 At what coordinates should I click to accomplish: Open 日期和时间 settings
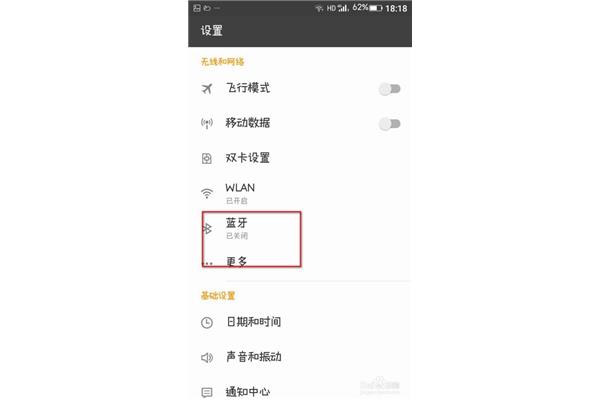(x=300, y=322)
